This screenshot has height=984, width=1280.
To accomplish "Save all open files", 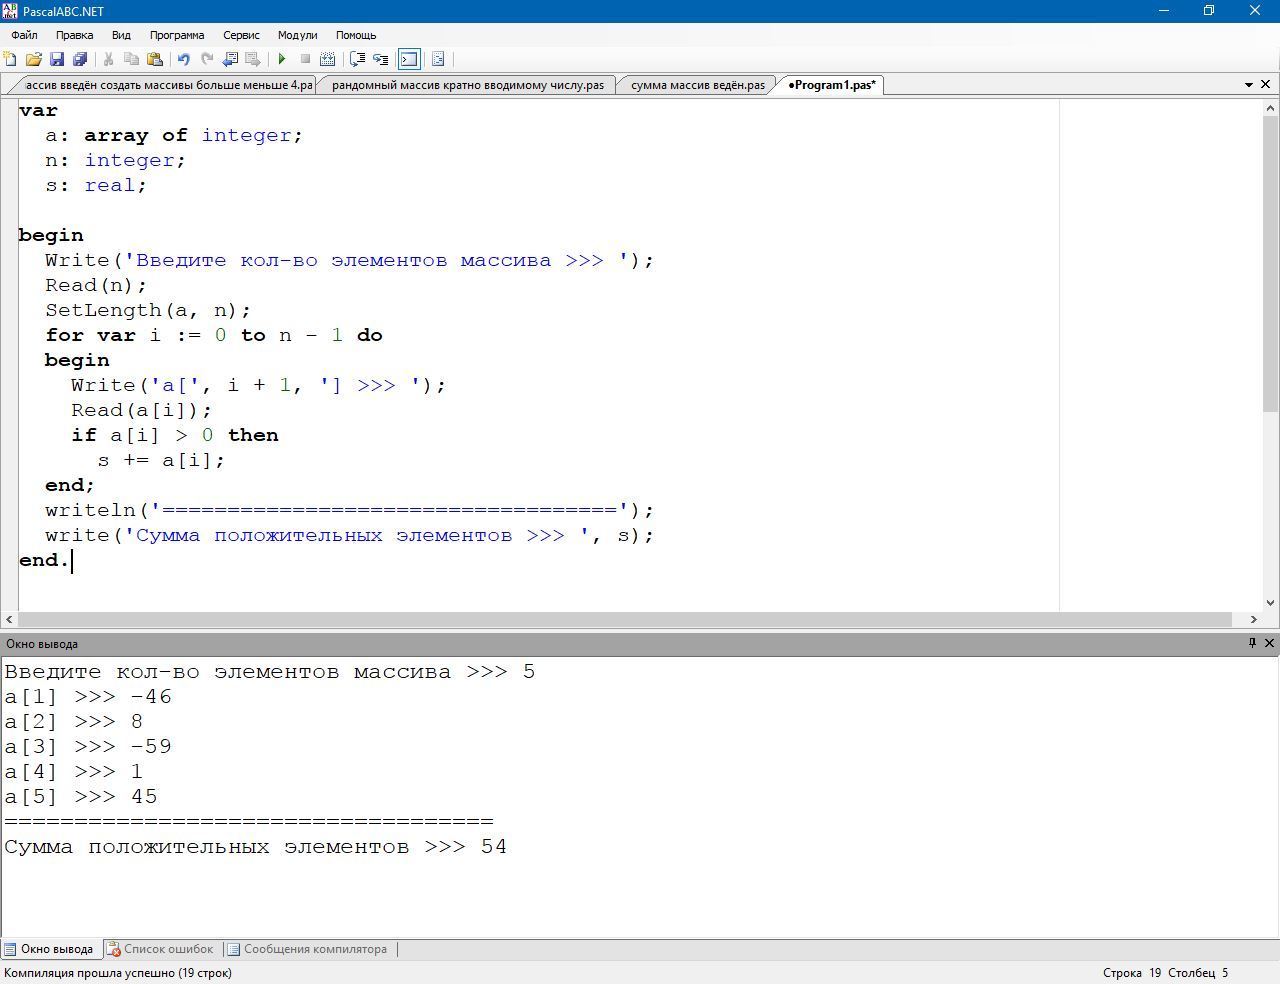I will pyautogui.click(x=80, y=59).
